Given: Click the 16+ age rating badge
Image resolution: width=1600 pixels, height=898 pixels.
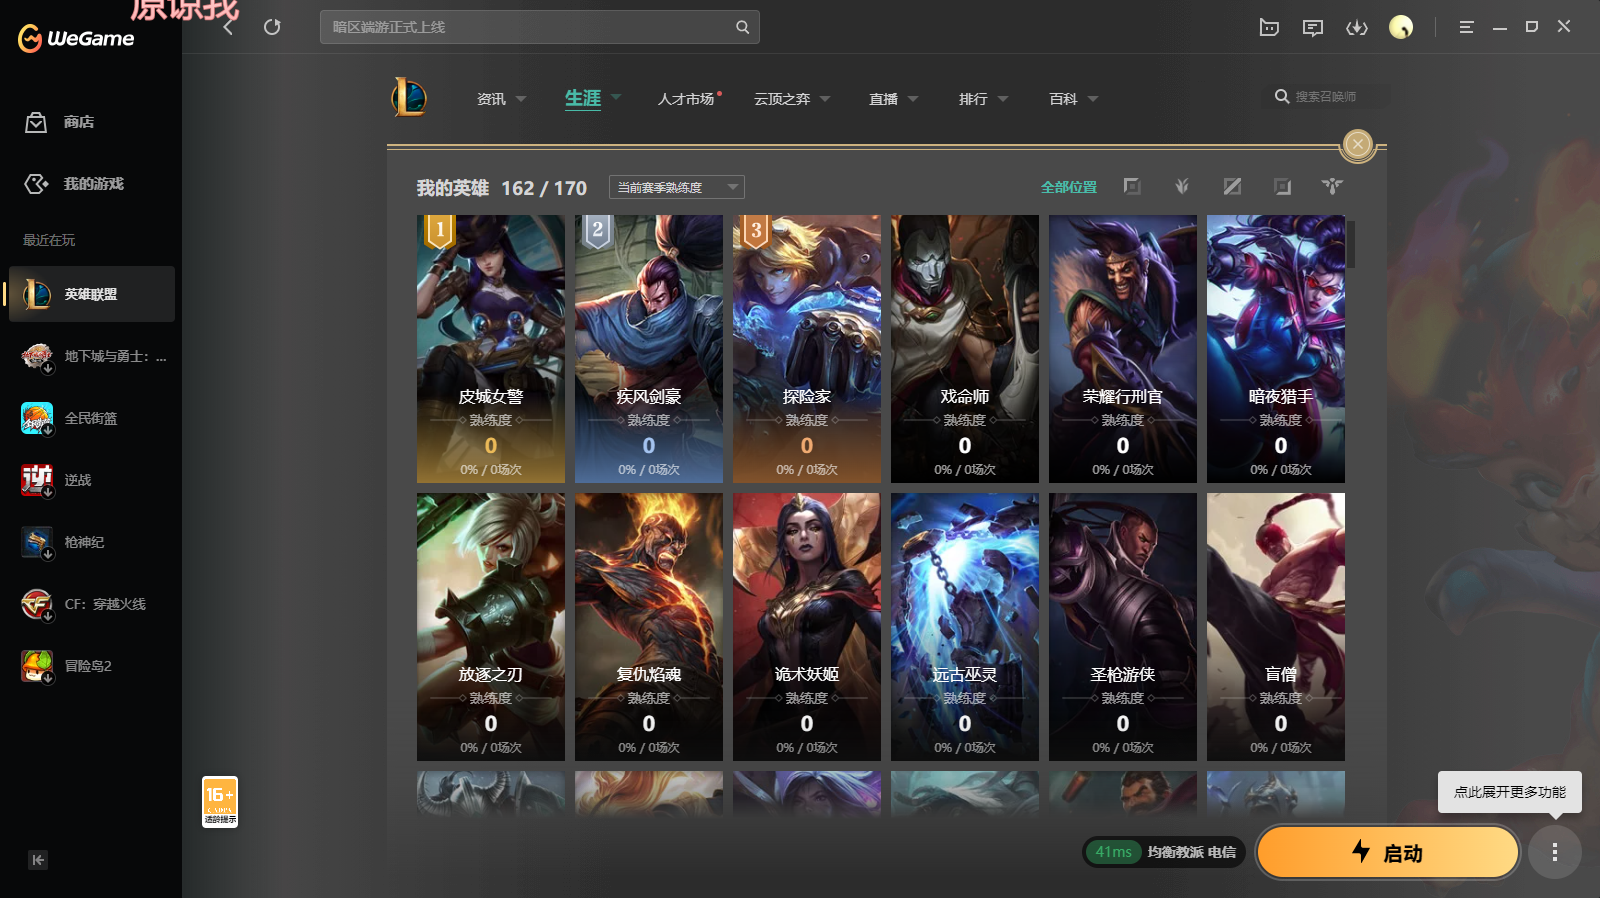Looking at the screenshot, I should click(220, 802).
